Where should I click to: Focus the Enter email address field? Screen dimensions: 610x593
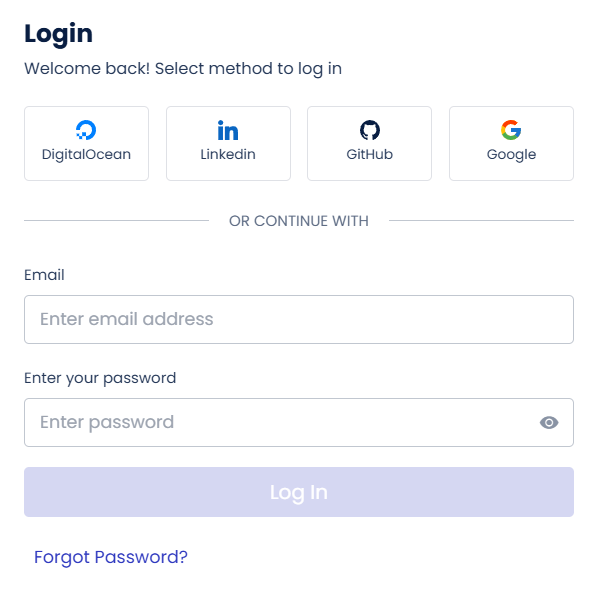click(x=298, y=320)
